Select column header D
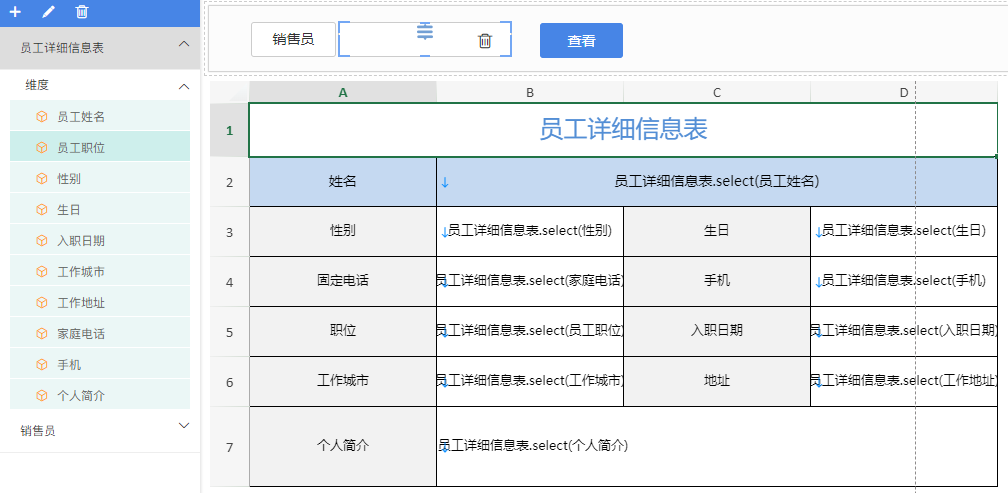Viewport: 1008px width, 493px height. point(904,92)
